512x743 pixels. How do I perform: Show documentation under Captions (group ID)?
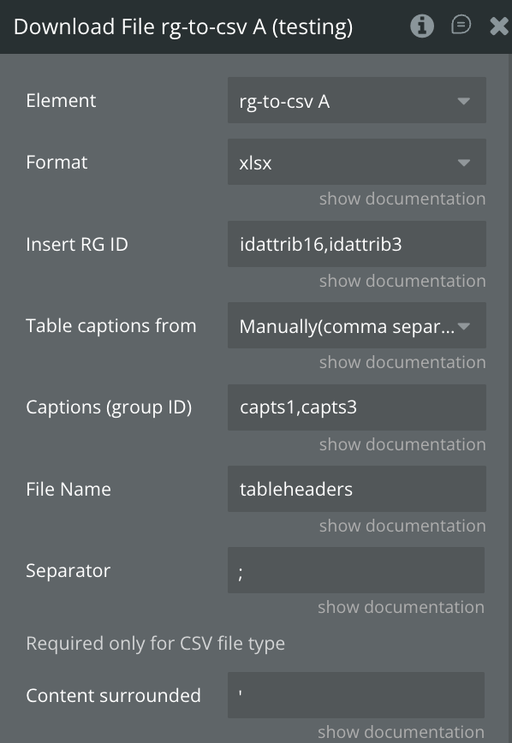pos(402,444)
